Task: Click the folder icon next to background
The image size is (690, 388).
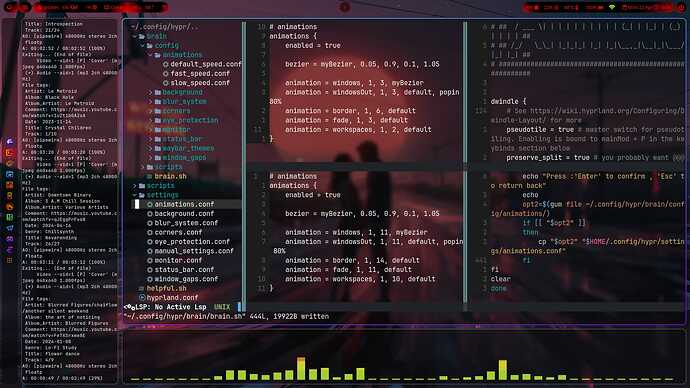Action: [158, 92]
